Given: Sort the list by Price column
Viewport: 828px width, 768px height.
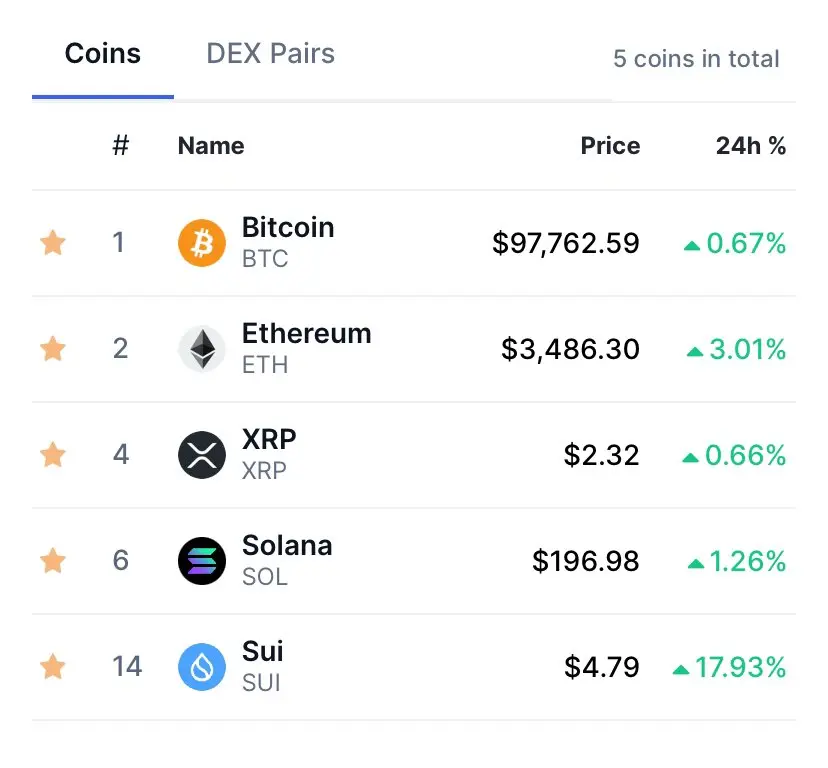Looking at the screenshot, I should (x=610, y=146).
